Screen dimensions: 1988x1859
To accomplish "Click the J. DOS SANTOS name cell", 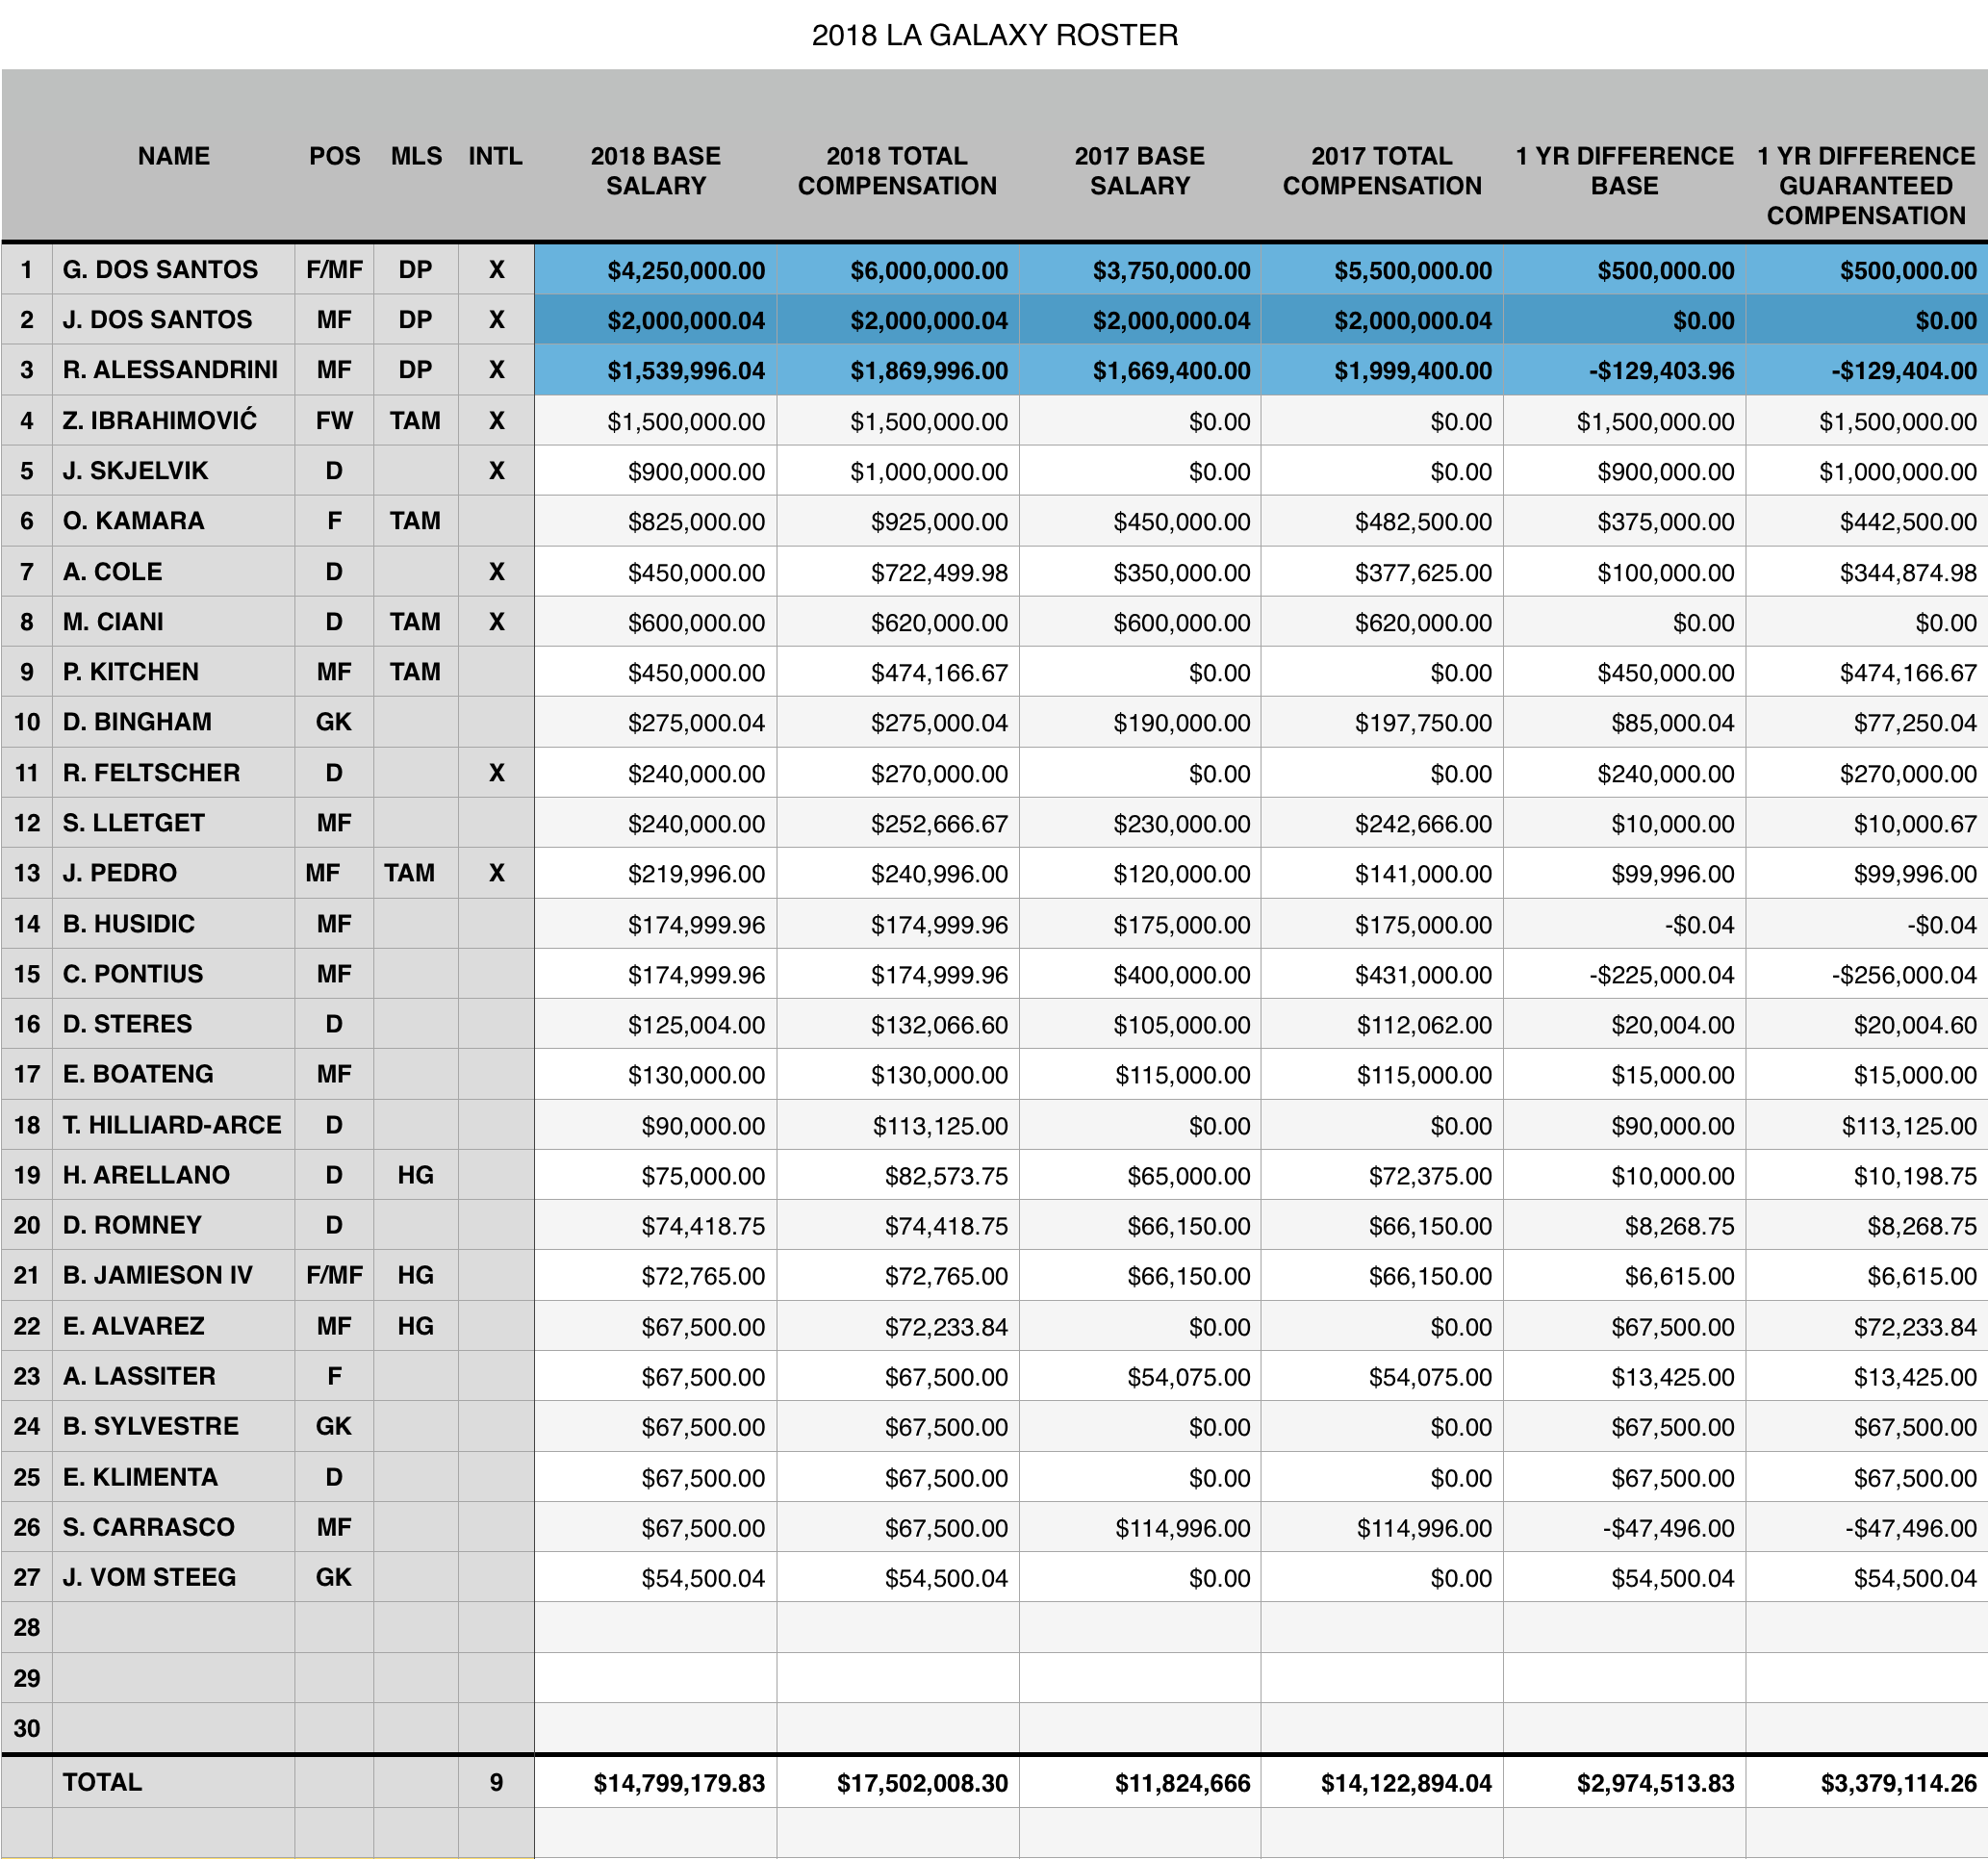I will click(x=174, y=320).
